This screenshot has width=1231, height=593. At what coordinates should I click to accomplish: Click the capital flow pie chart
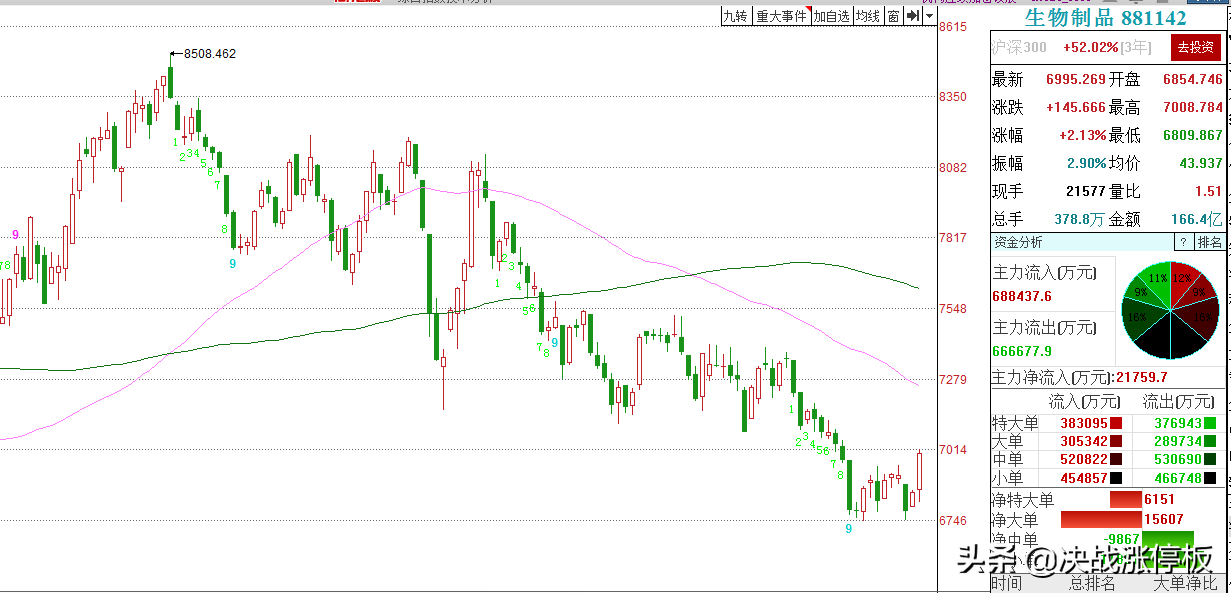pyautogui.click(x=1166, y=313)
